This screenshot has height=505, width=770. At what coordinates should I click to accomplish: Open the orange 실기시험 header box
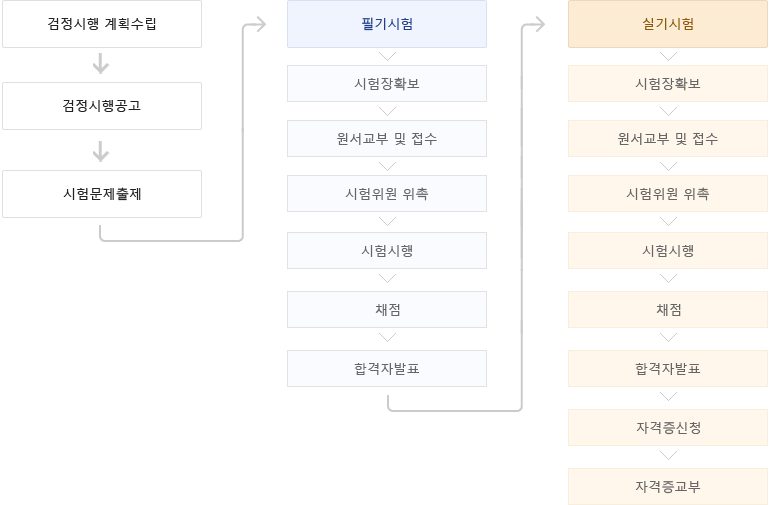[668, 24]
